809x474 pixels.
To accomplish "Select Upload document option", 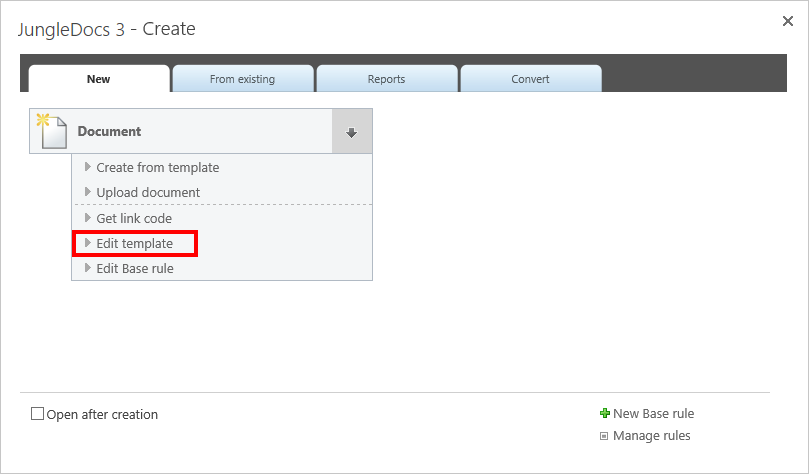I will (x=148, y=192).
